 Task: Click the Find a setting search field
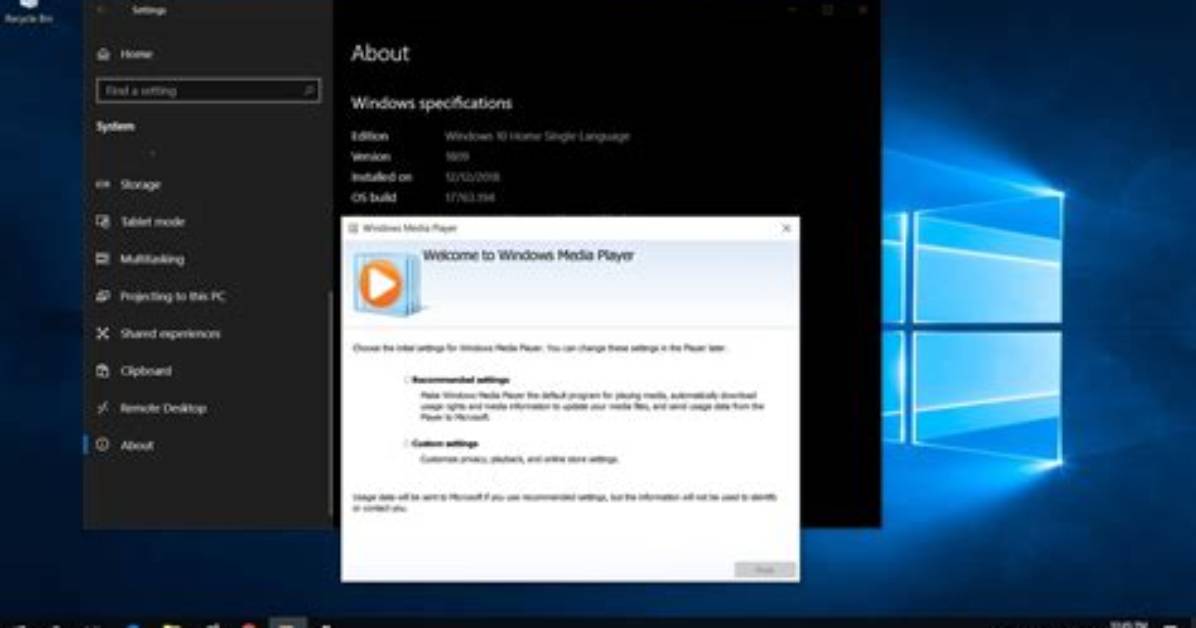click(207, 91)
